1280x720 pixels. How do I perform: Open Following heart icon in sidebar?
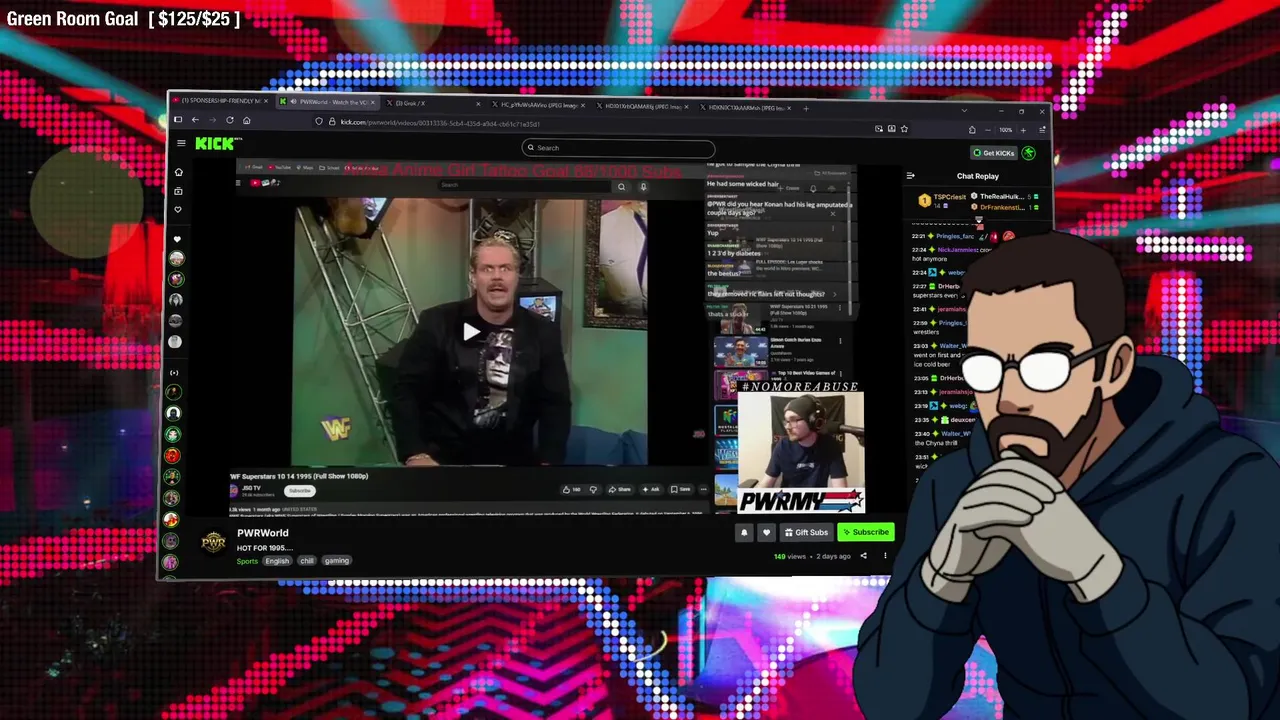coord(178,210)
